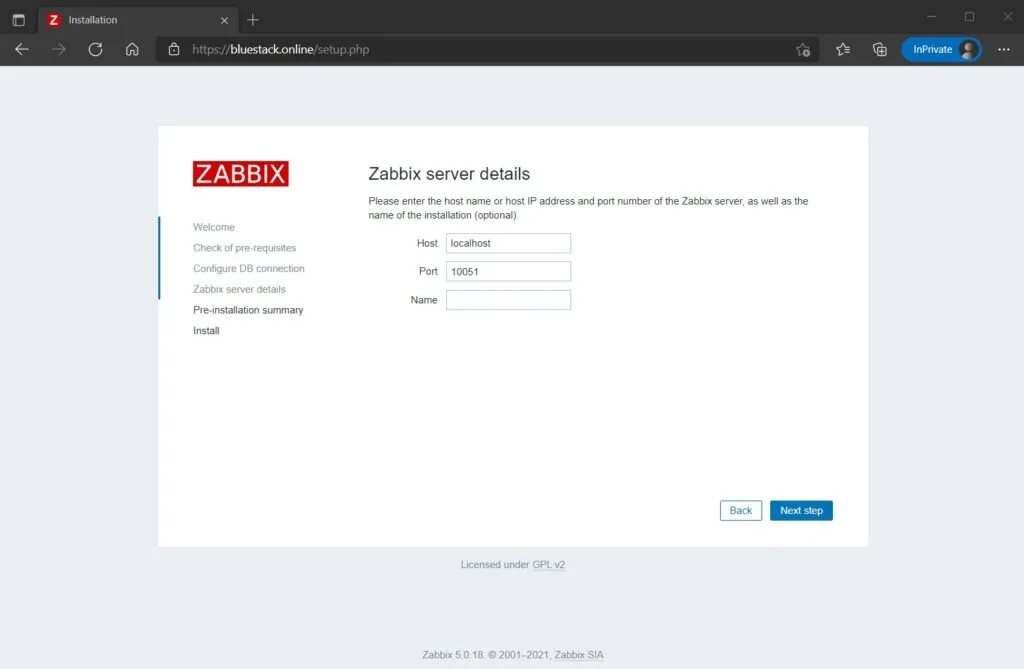Viewport: 1024px width, 669px height.
Task: Toggle the vertical tabs icon
Action: pyautogui.click(x=19, y=20)
